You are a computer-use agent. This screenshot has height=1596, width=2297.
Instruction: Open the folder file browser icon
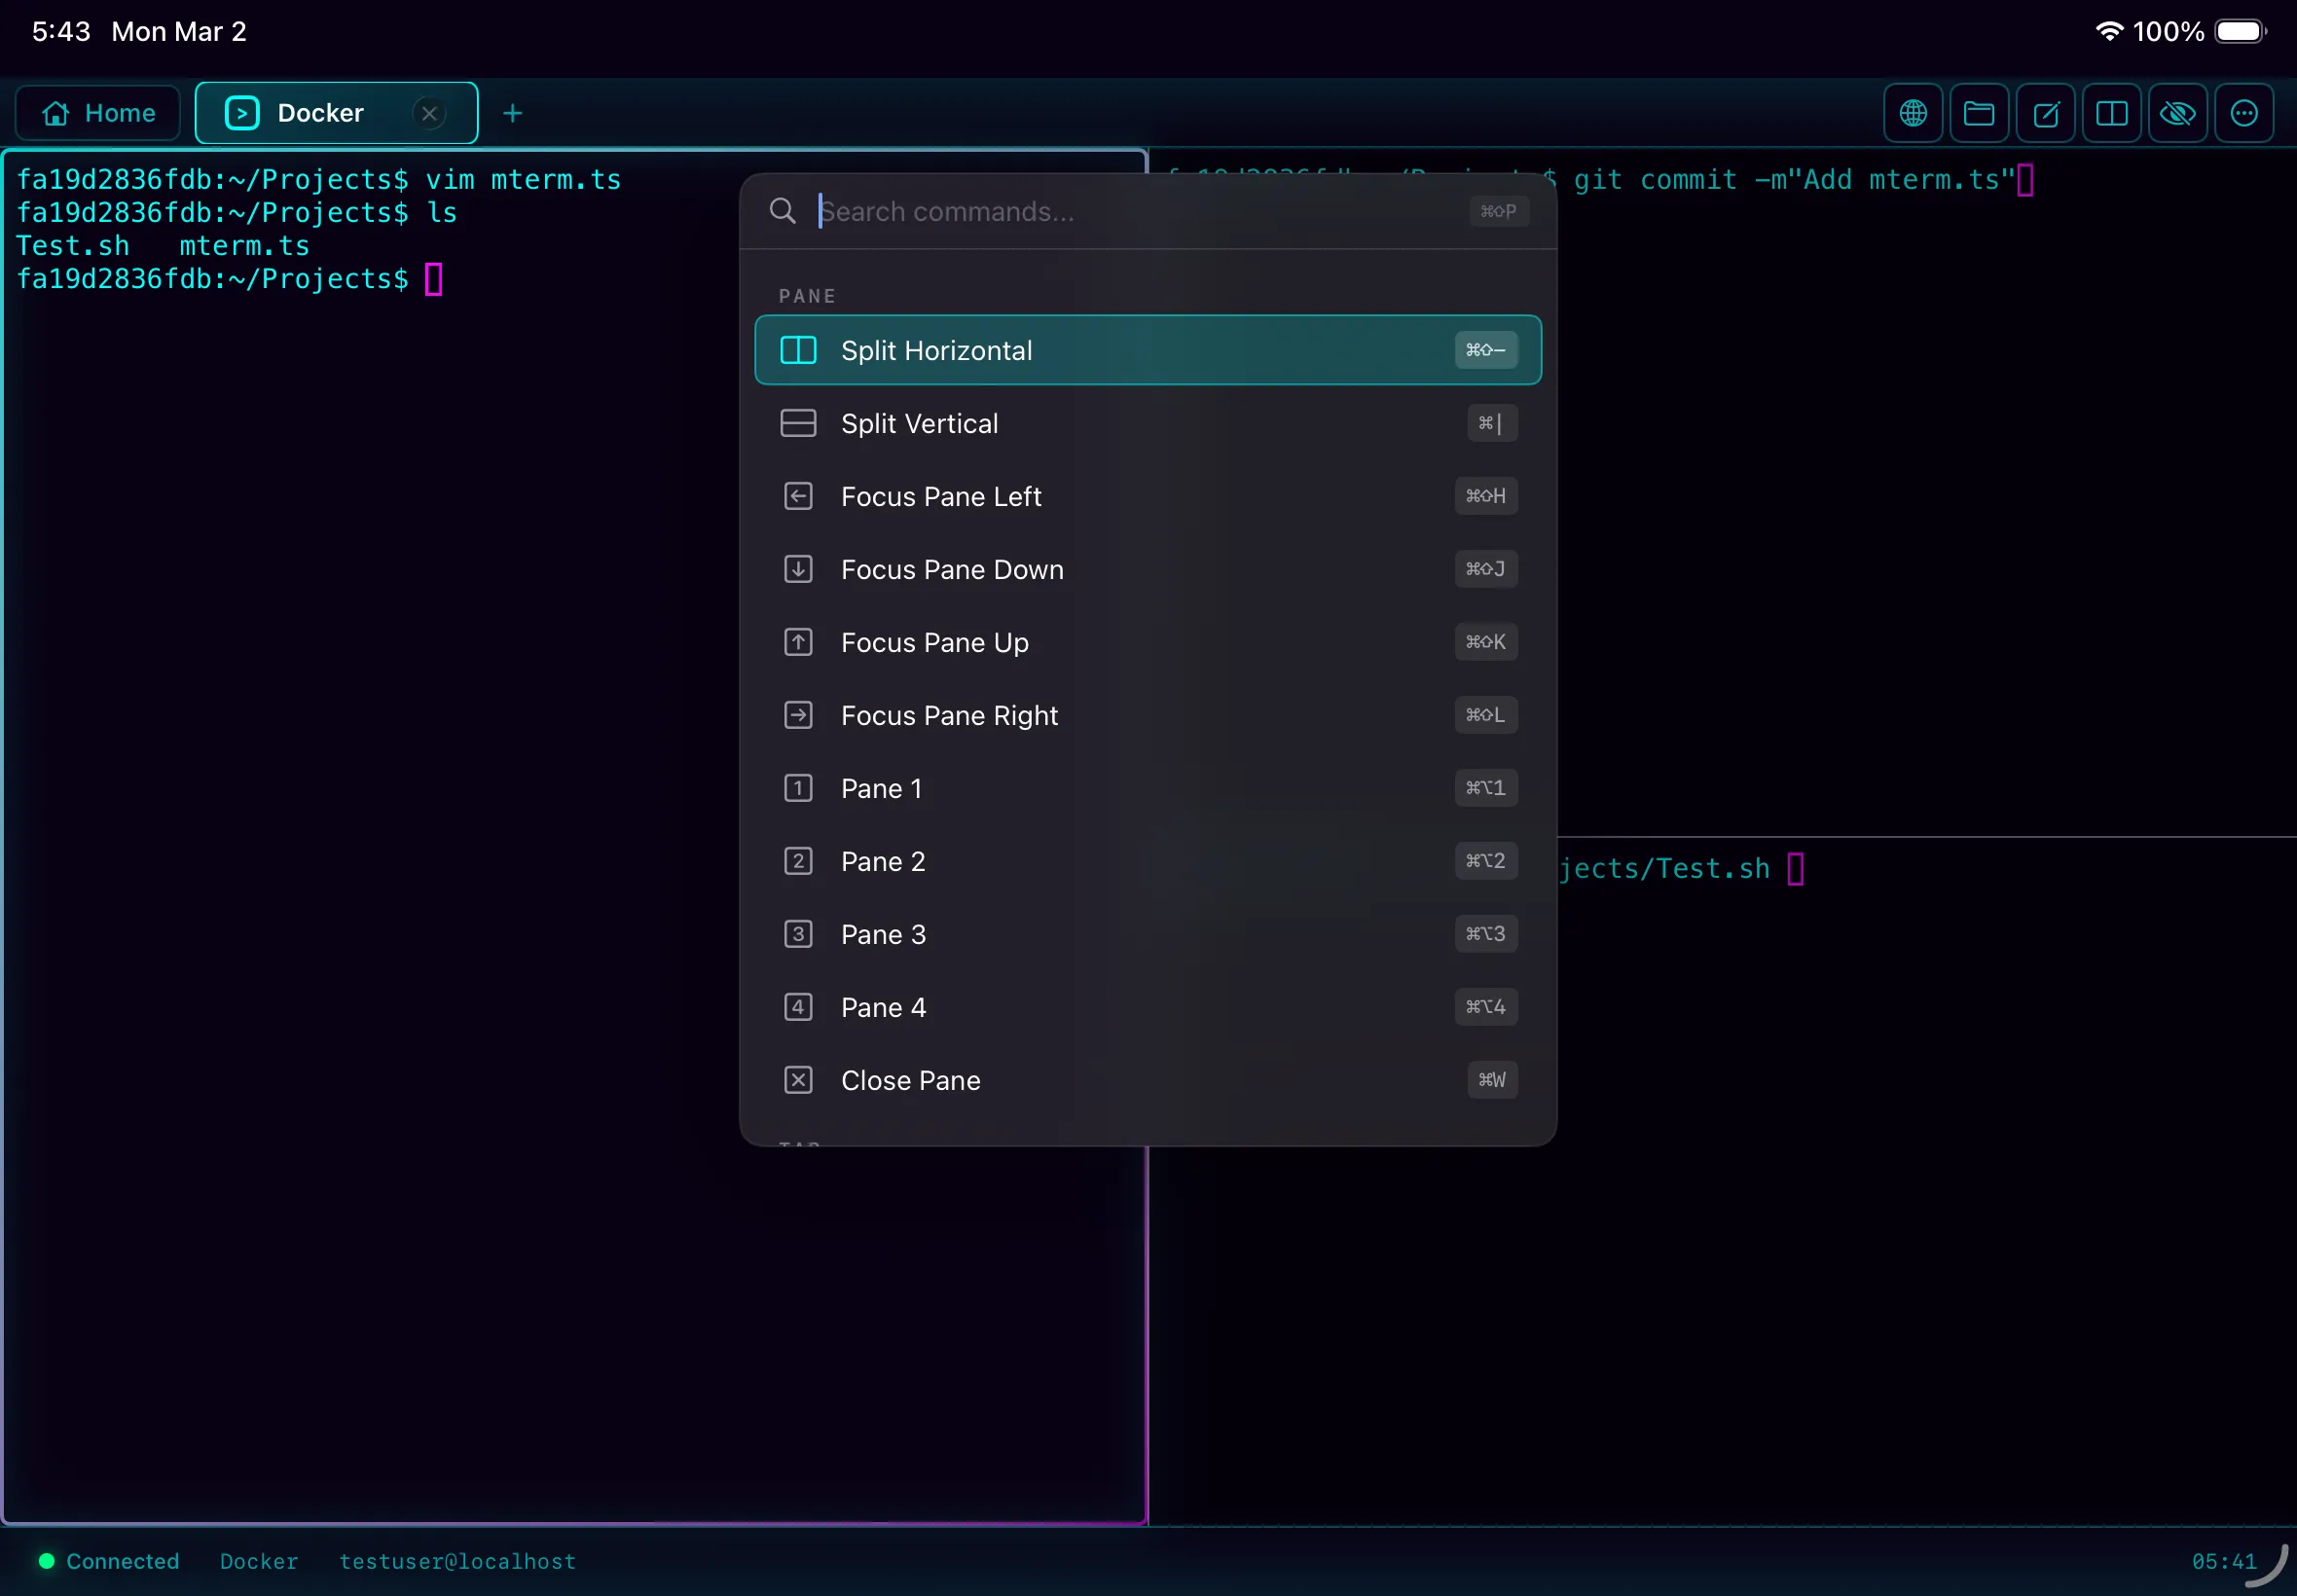[1978, 113]
